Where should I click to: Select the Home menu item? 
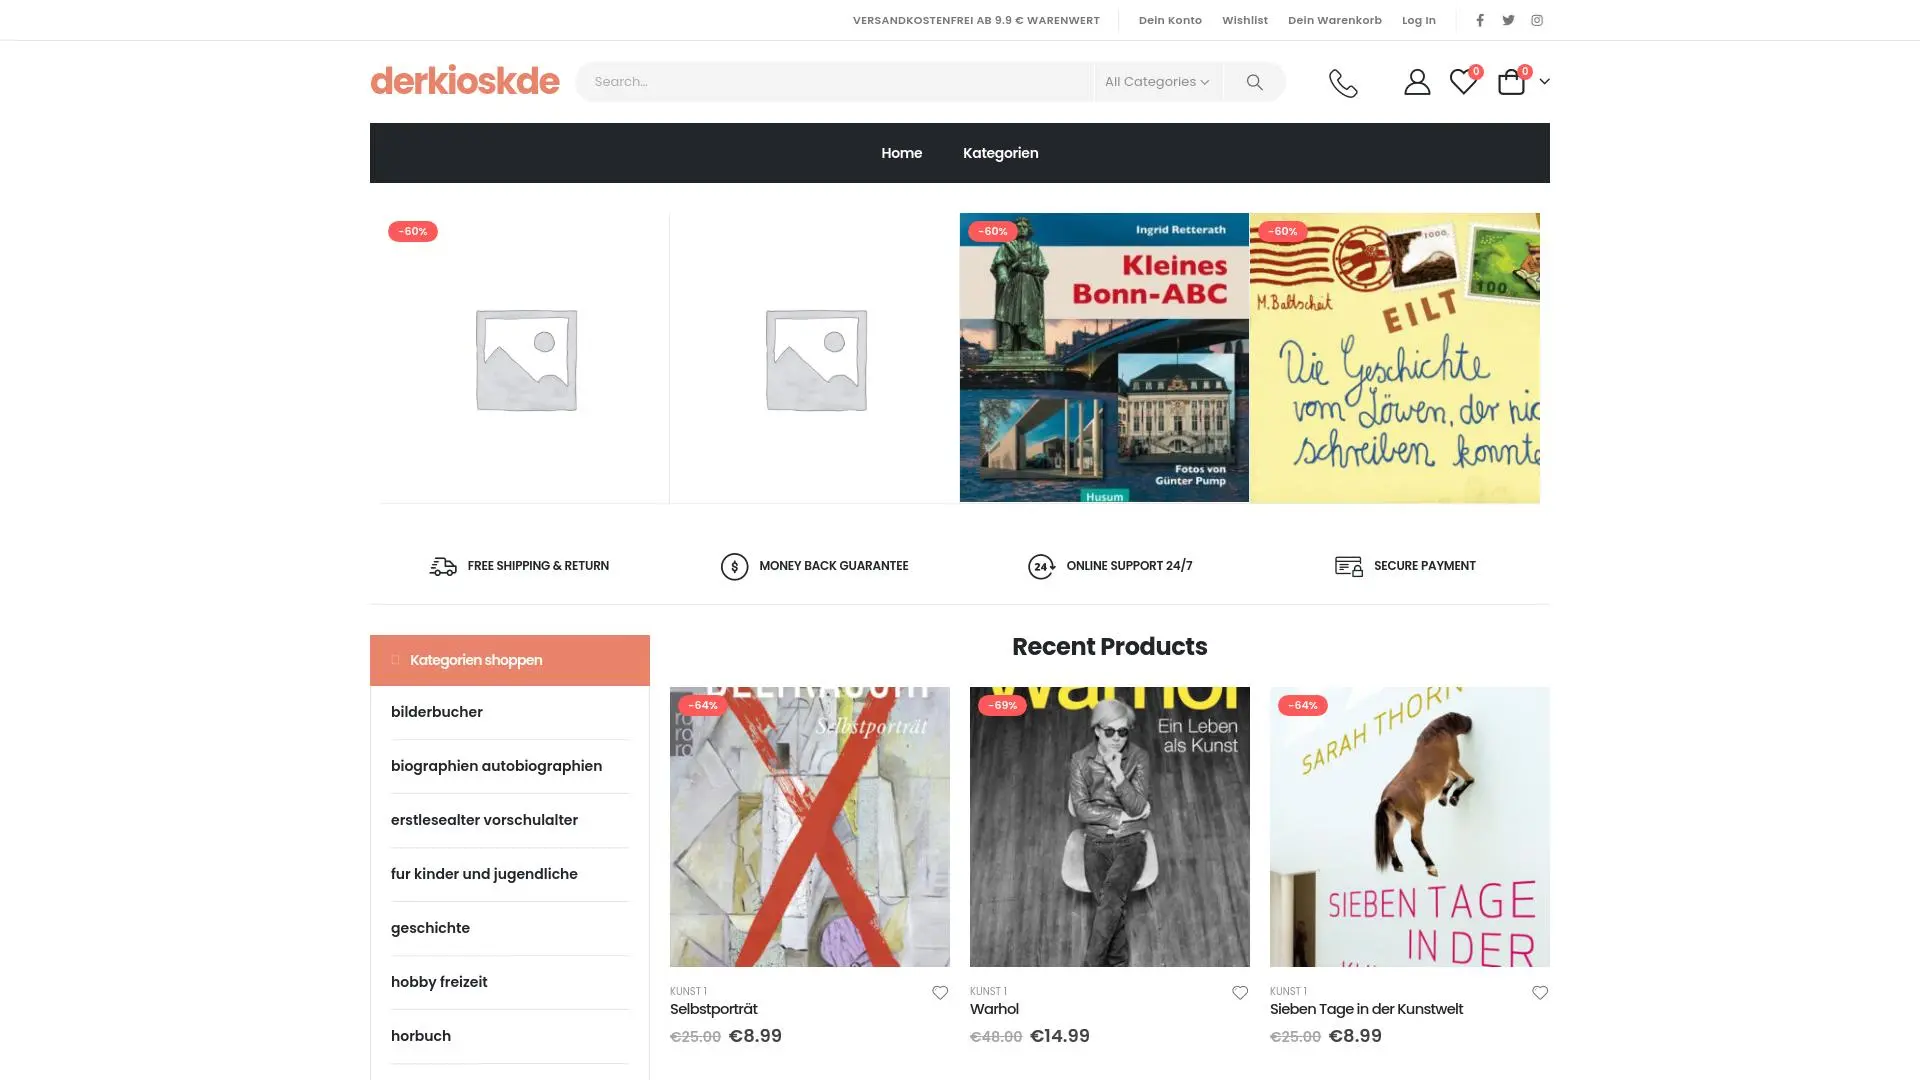click(x=901, y=153)
